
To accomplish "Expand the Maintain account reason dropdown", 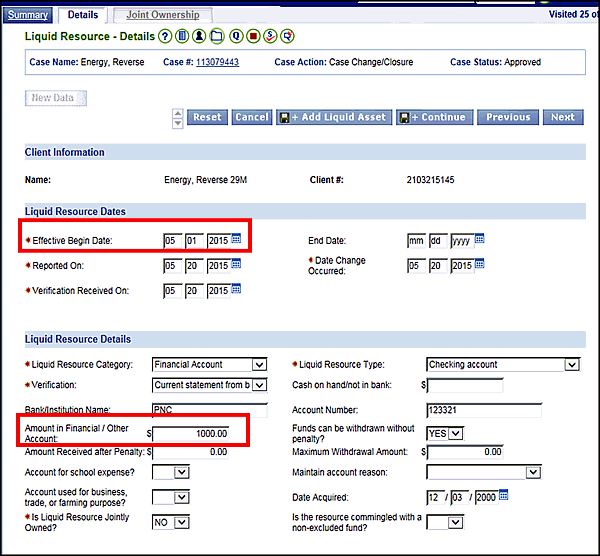I will pos(570,472).
